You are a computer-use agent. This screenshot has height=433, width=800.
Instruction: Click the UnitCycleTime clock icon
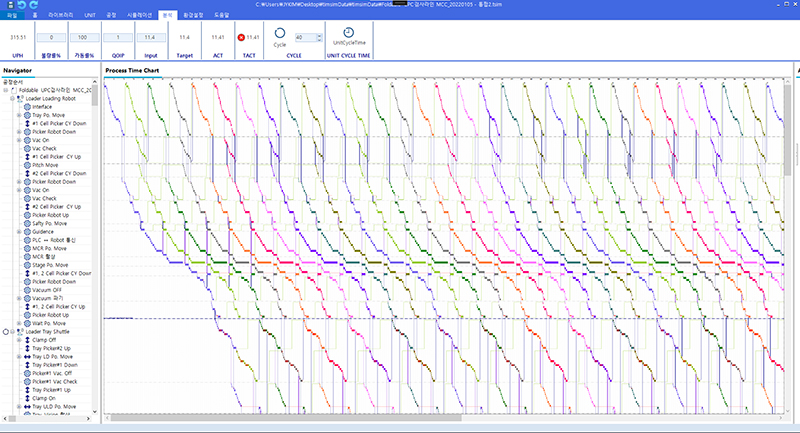(x=349, y=33)
